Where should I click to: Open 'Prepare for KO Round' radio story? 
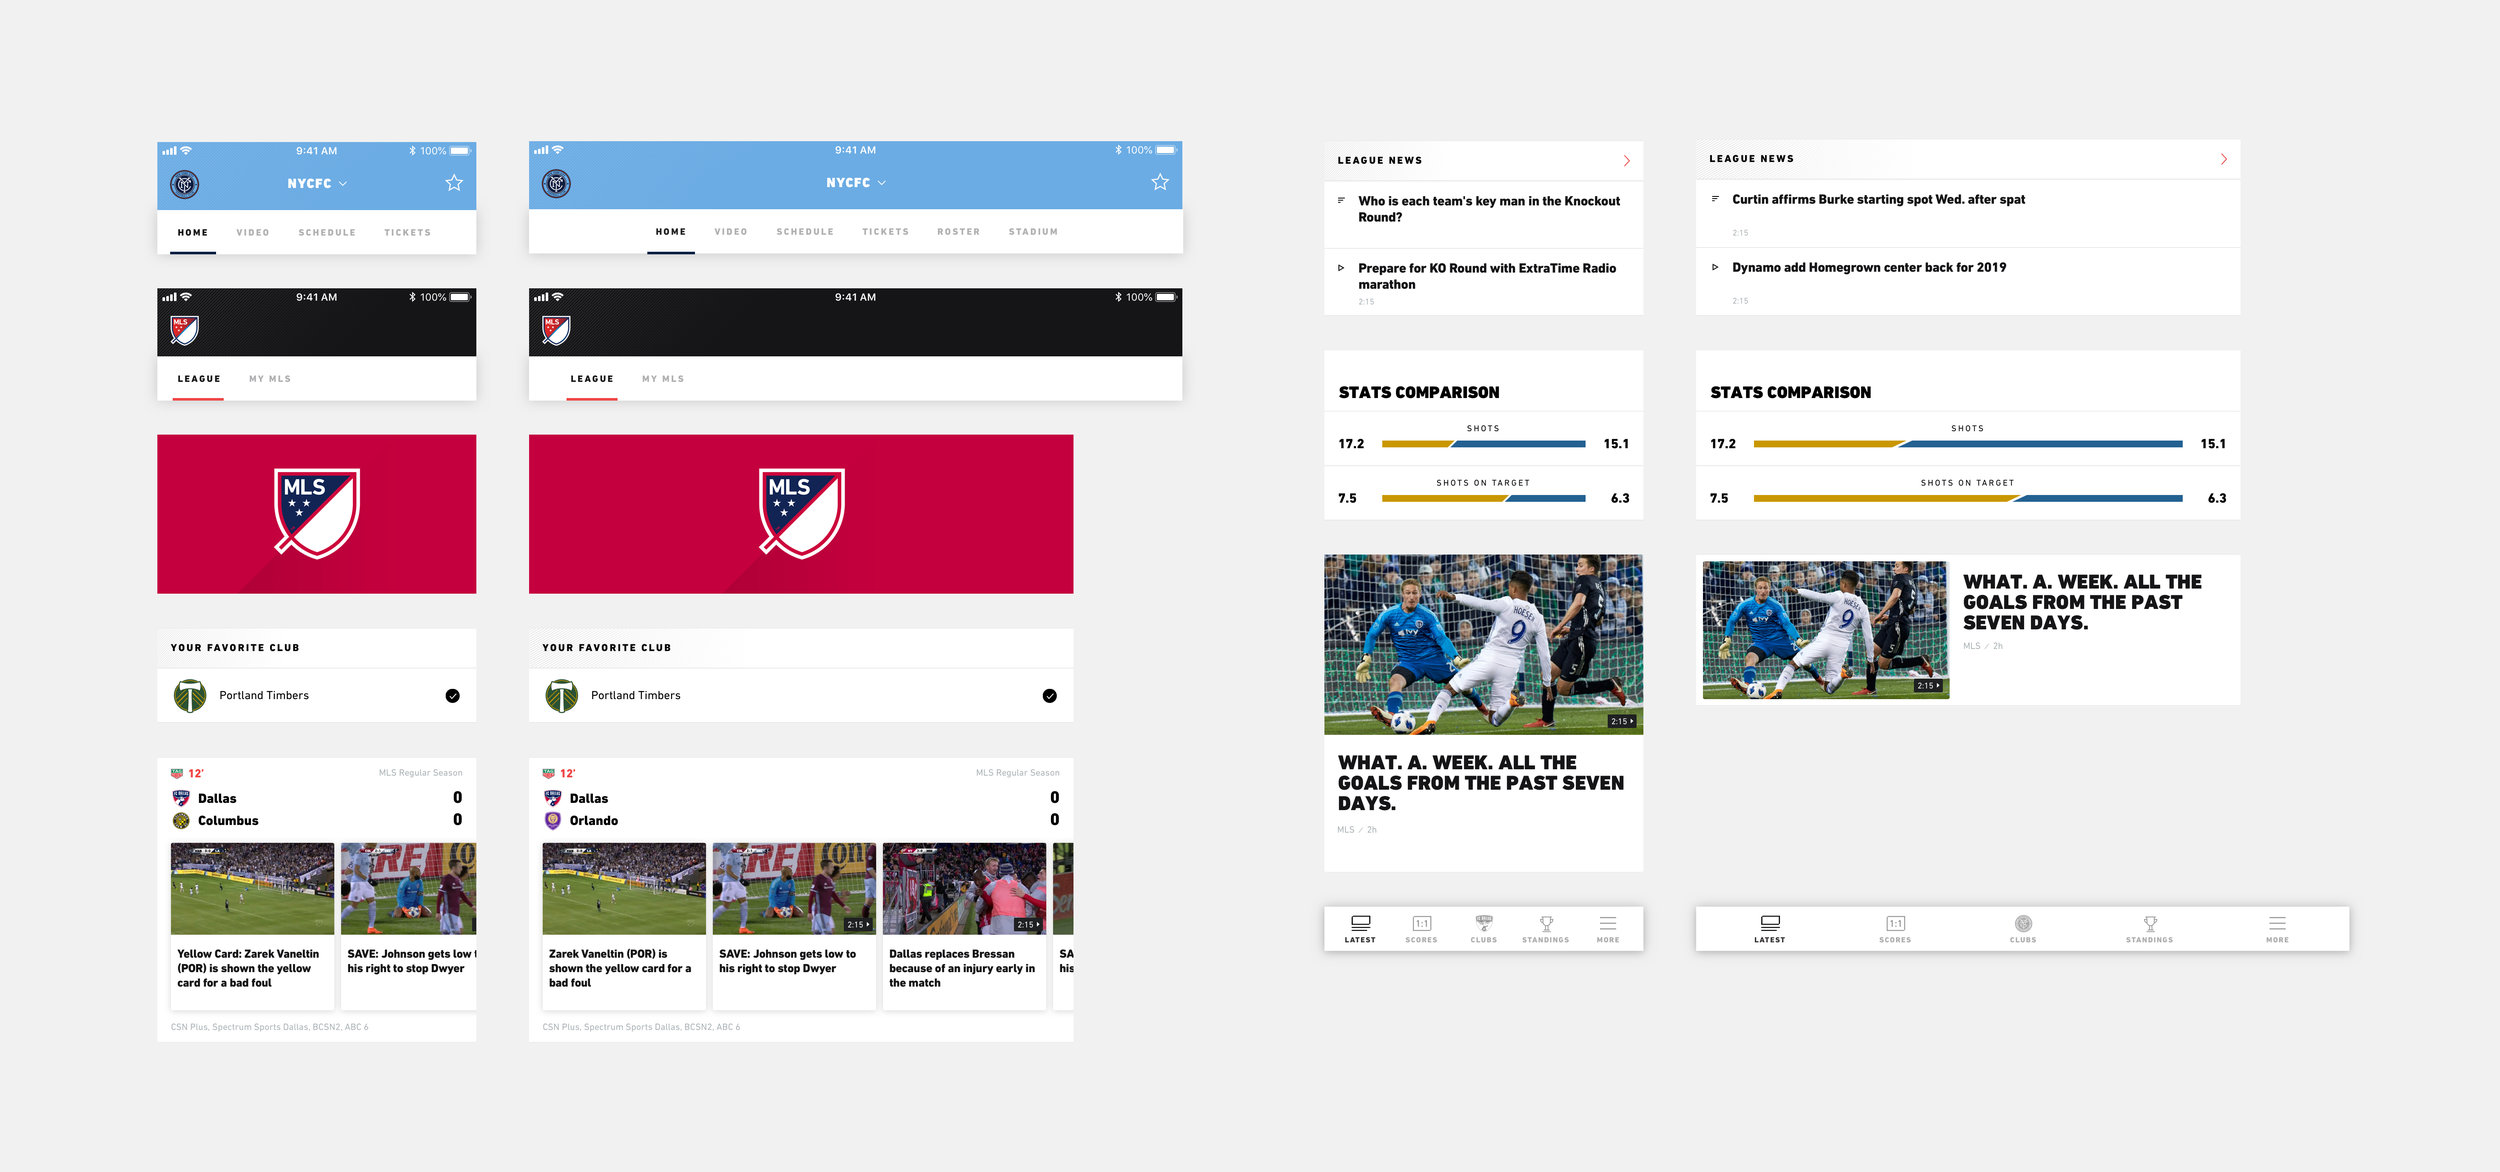click(1486, 276)
